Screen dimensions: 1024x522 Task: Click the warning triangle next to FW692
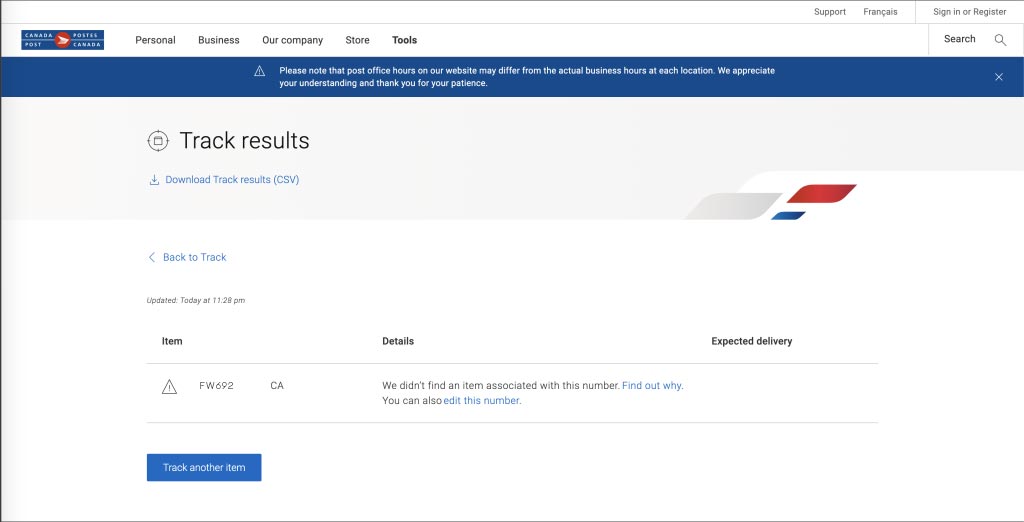tap(169, 387)
